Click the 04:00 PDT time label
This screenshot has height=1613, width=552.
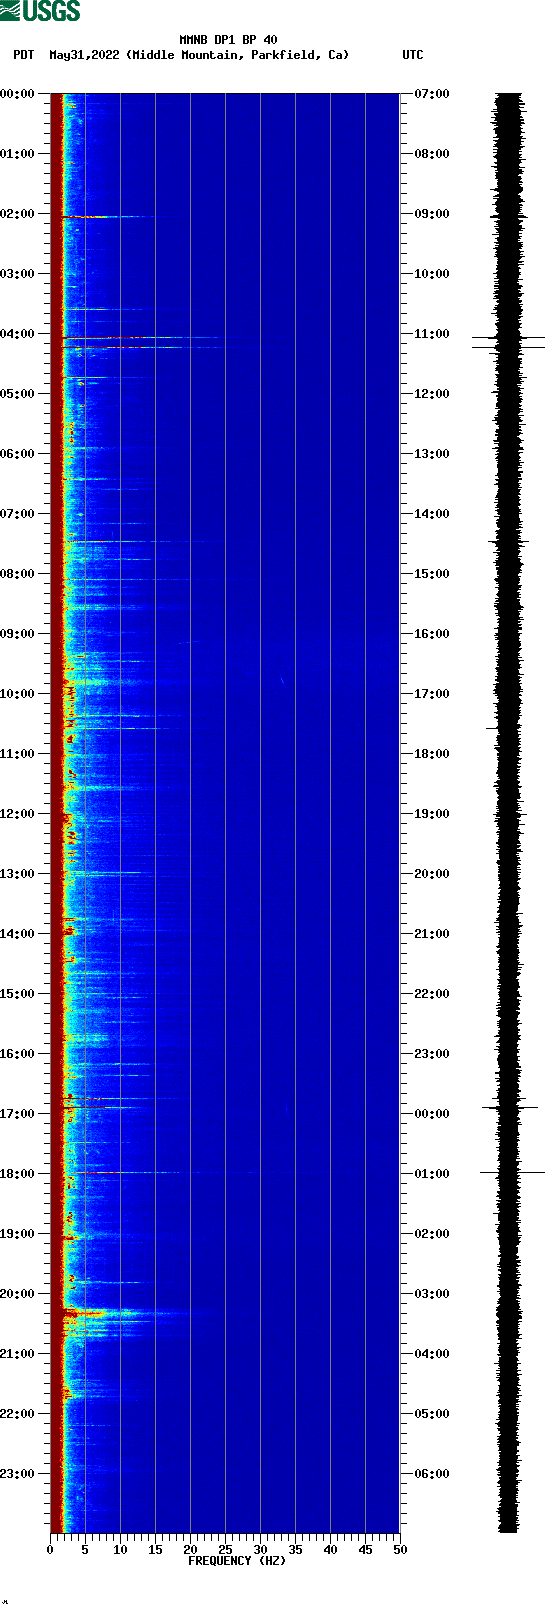(17, 334)
